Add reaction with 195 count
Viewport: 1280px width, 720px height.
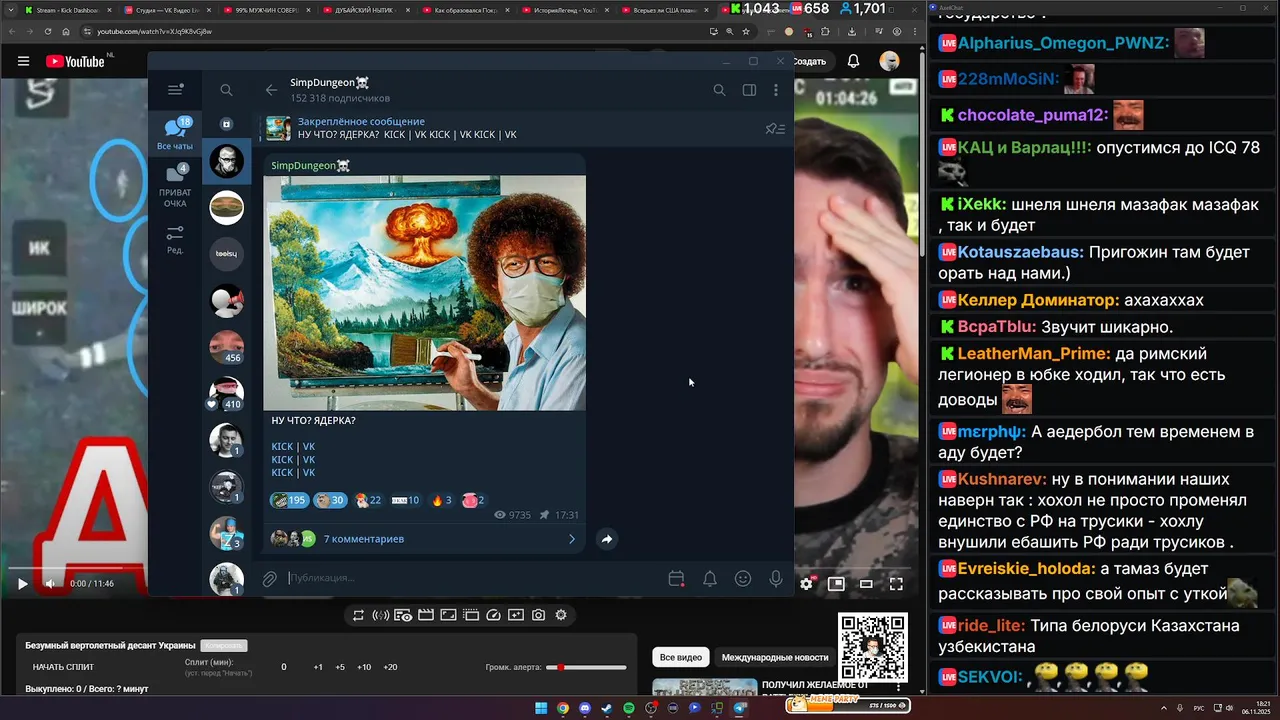click(x=289, y=500)
